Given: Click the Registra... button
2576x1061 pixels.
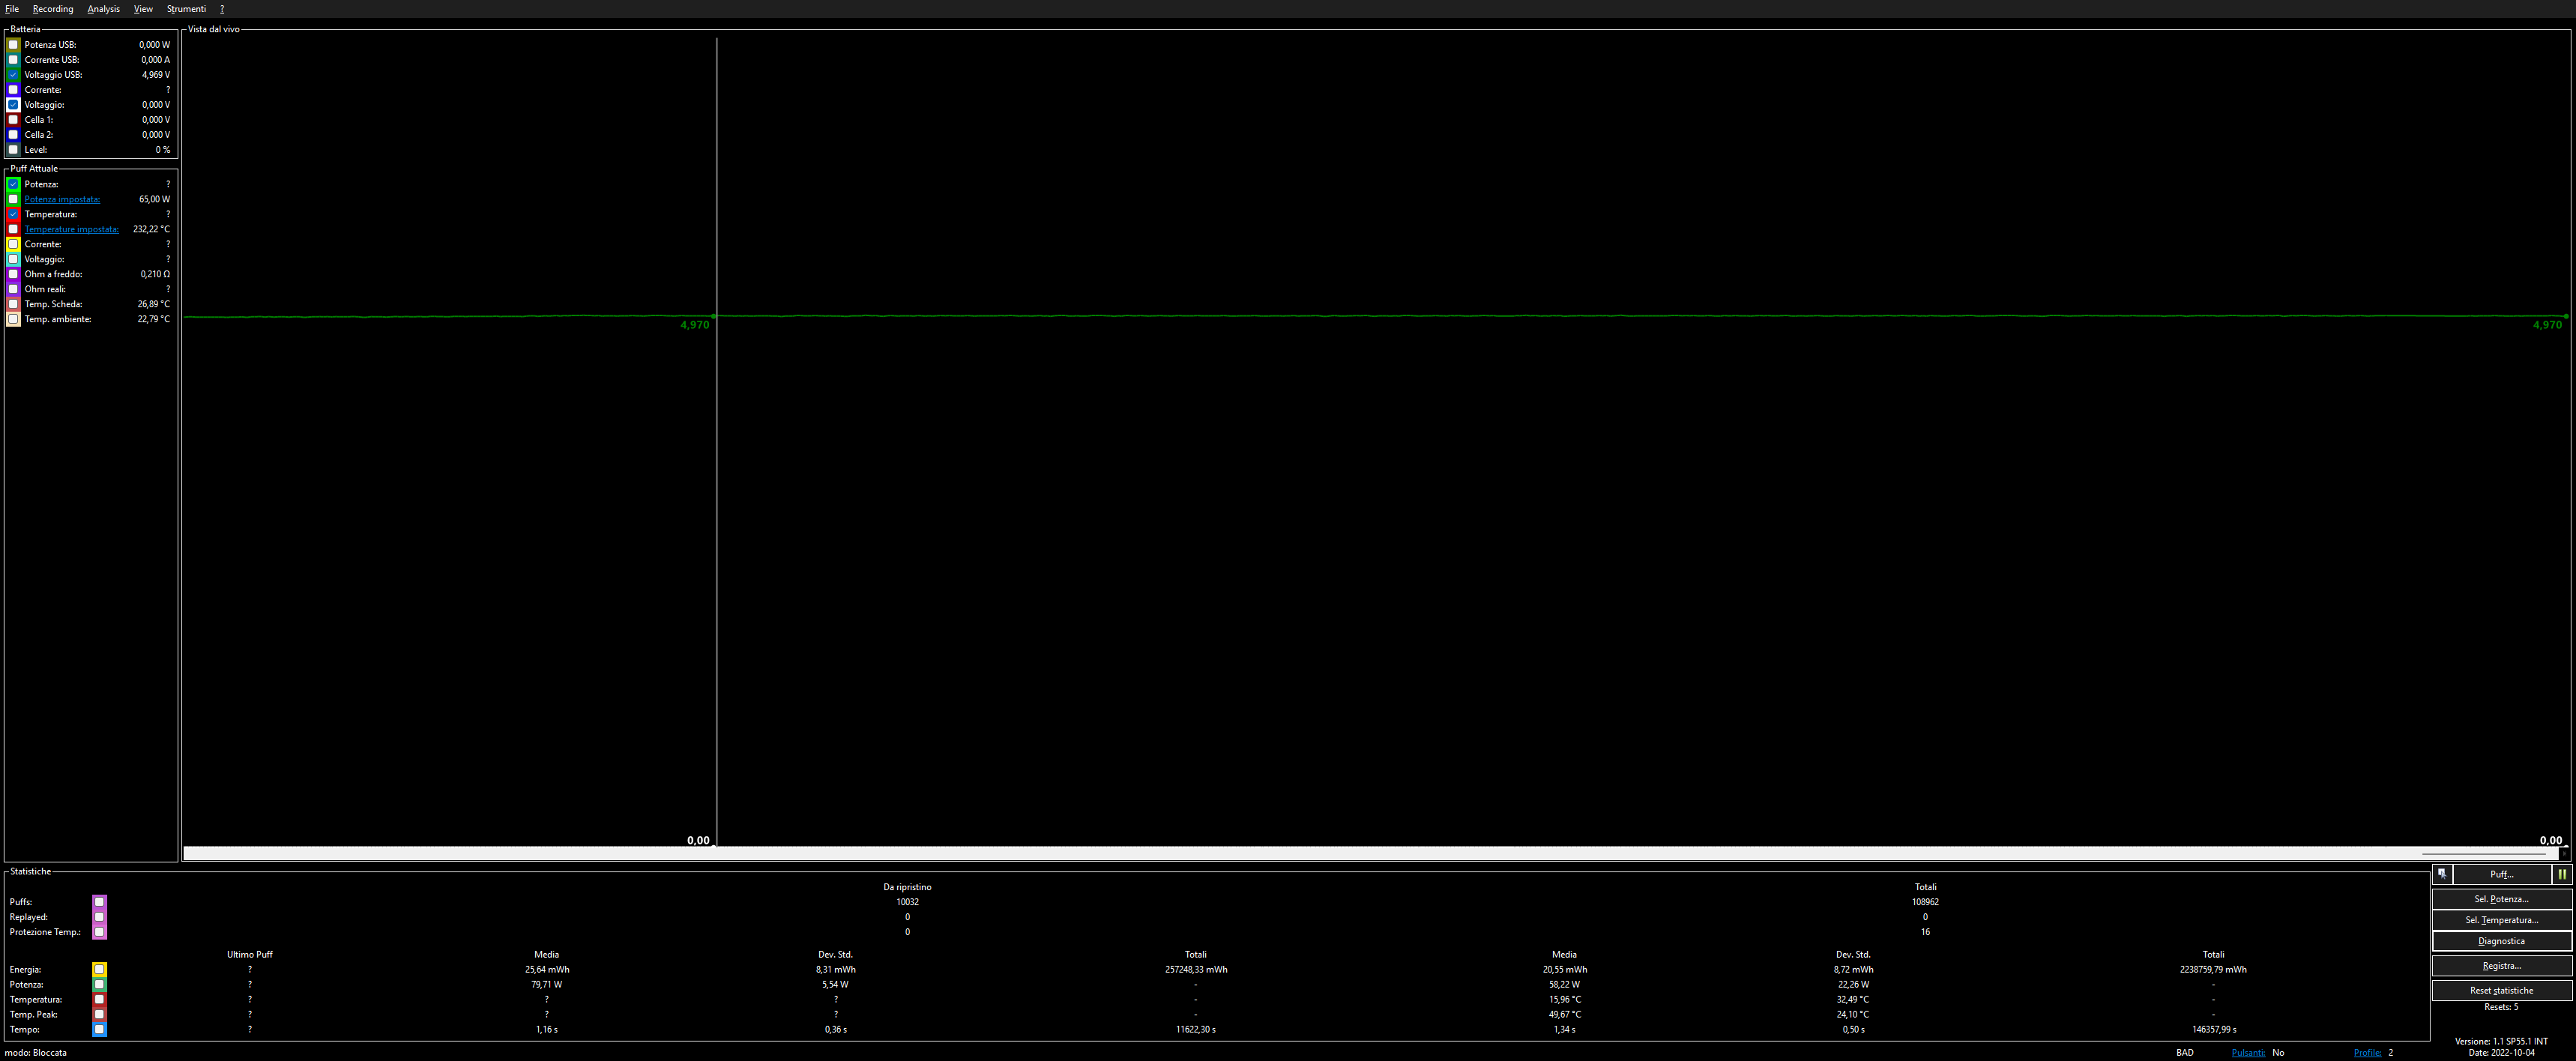Looking at the screenshot, I should pos(2501,966).
